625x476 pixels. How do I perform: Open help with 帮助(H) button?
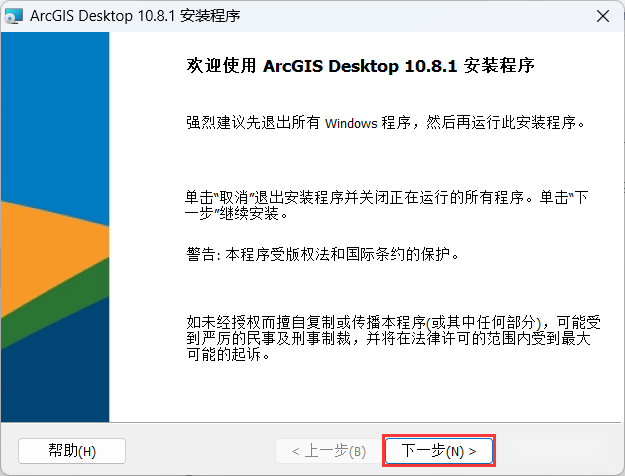(72, 451)
